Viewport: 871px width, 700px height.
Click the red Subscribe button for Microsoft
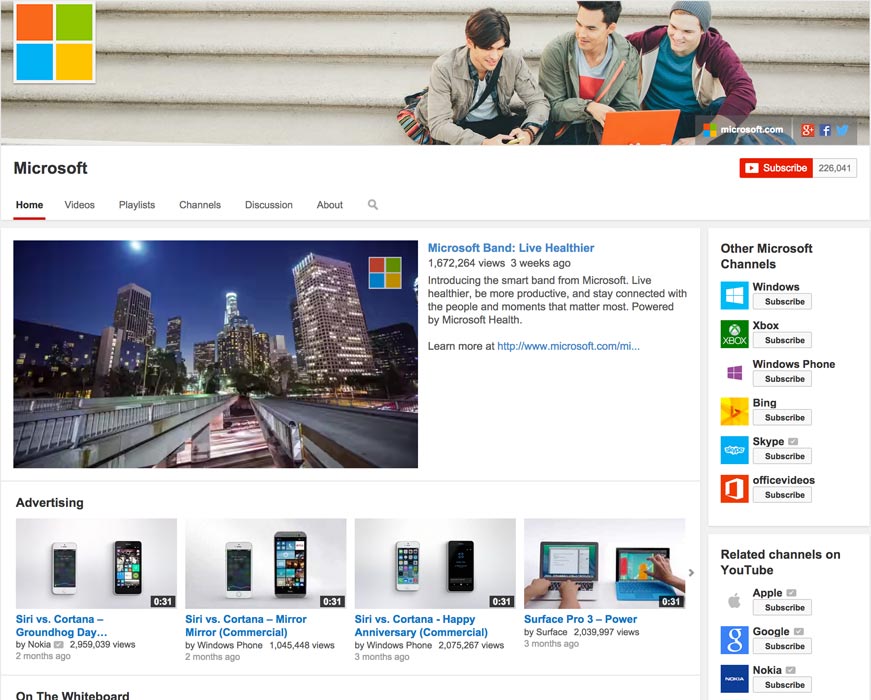pos(776,168)
